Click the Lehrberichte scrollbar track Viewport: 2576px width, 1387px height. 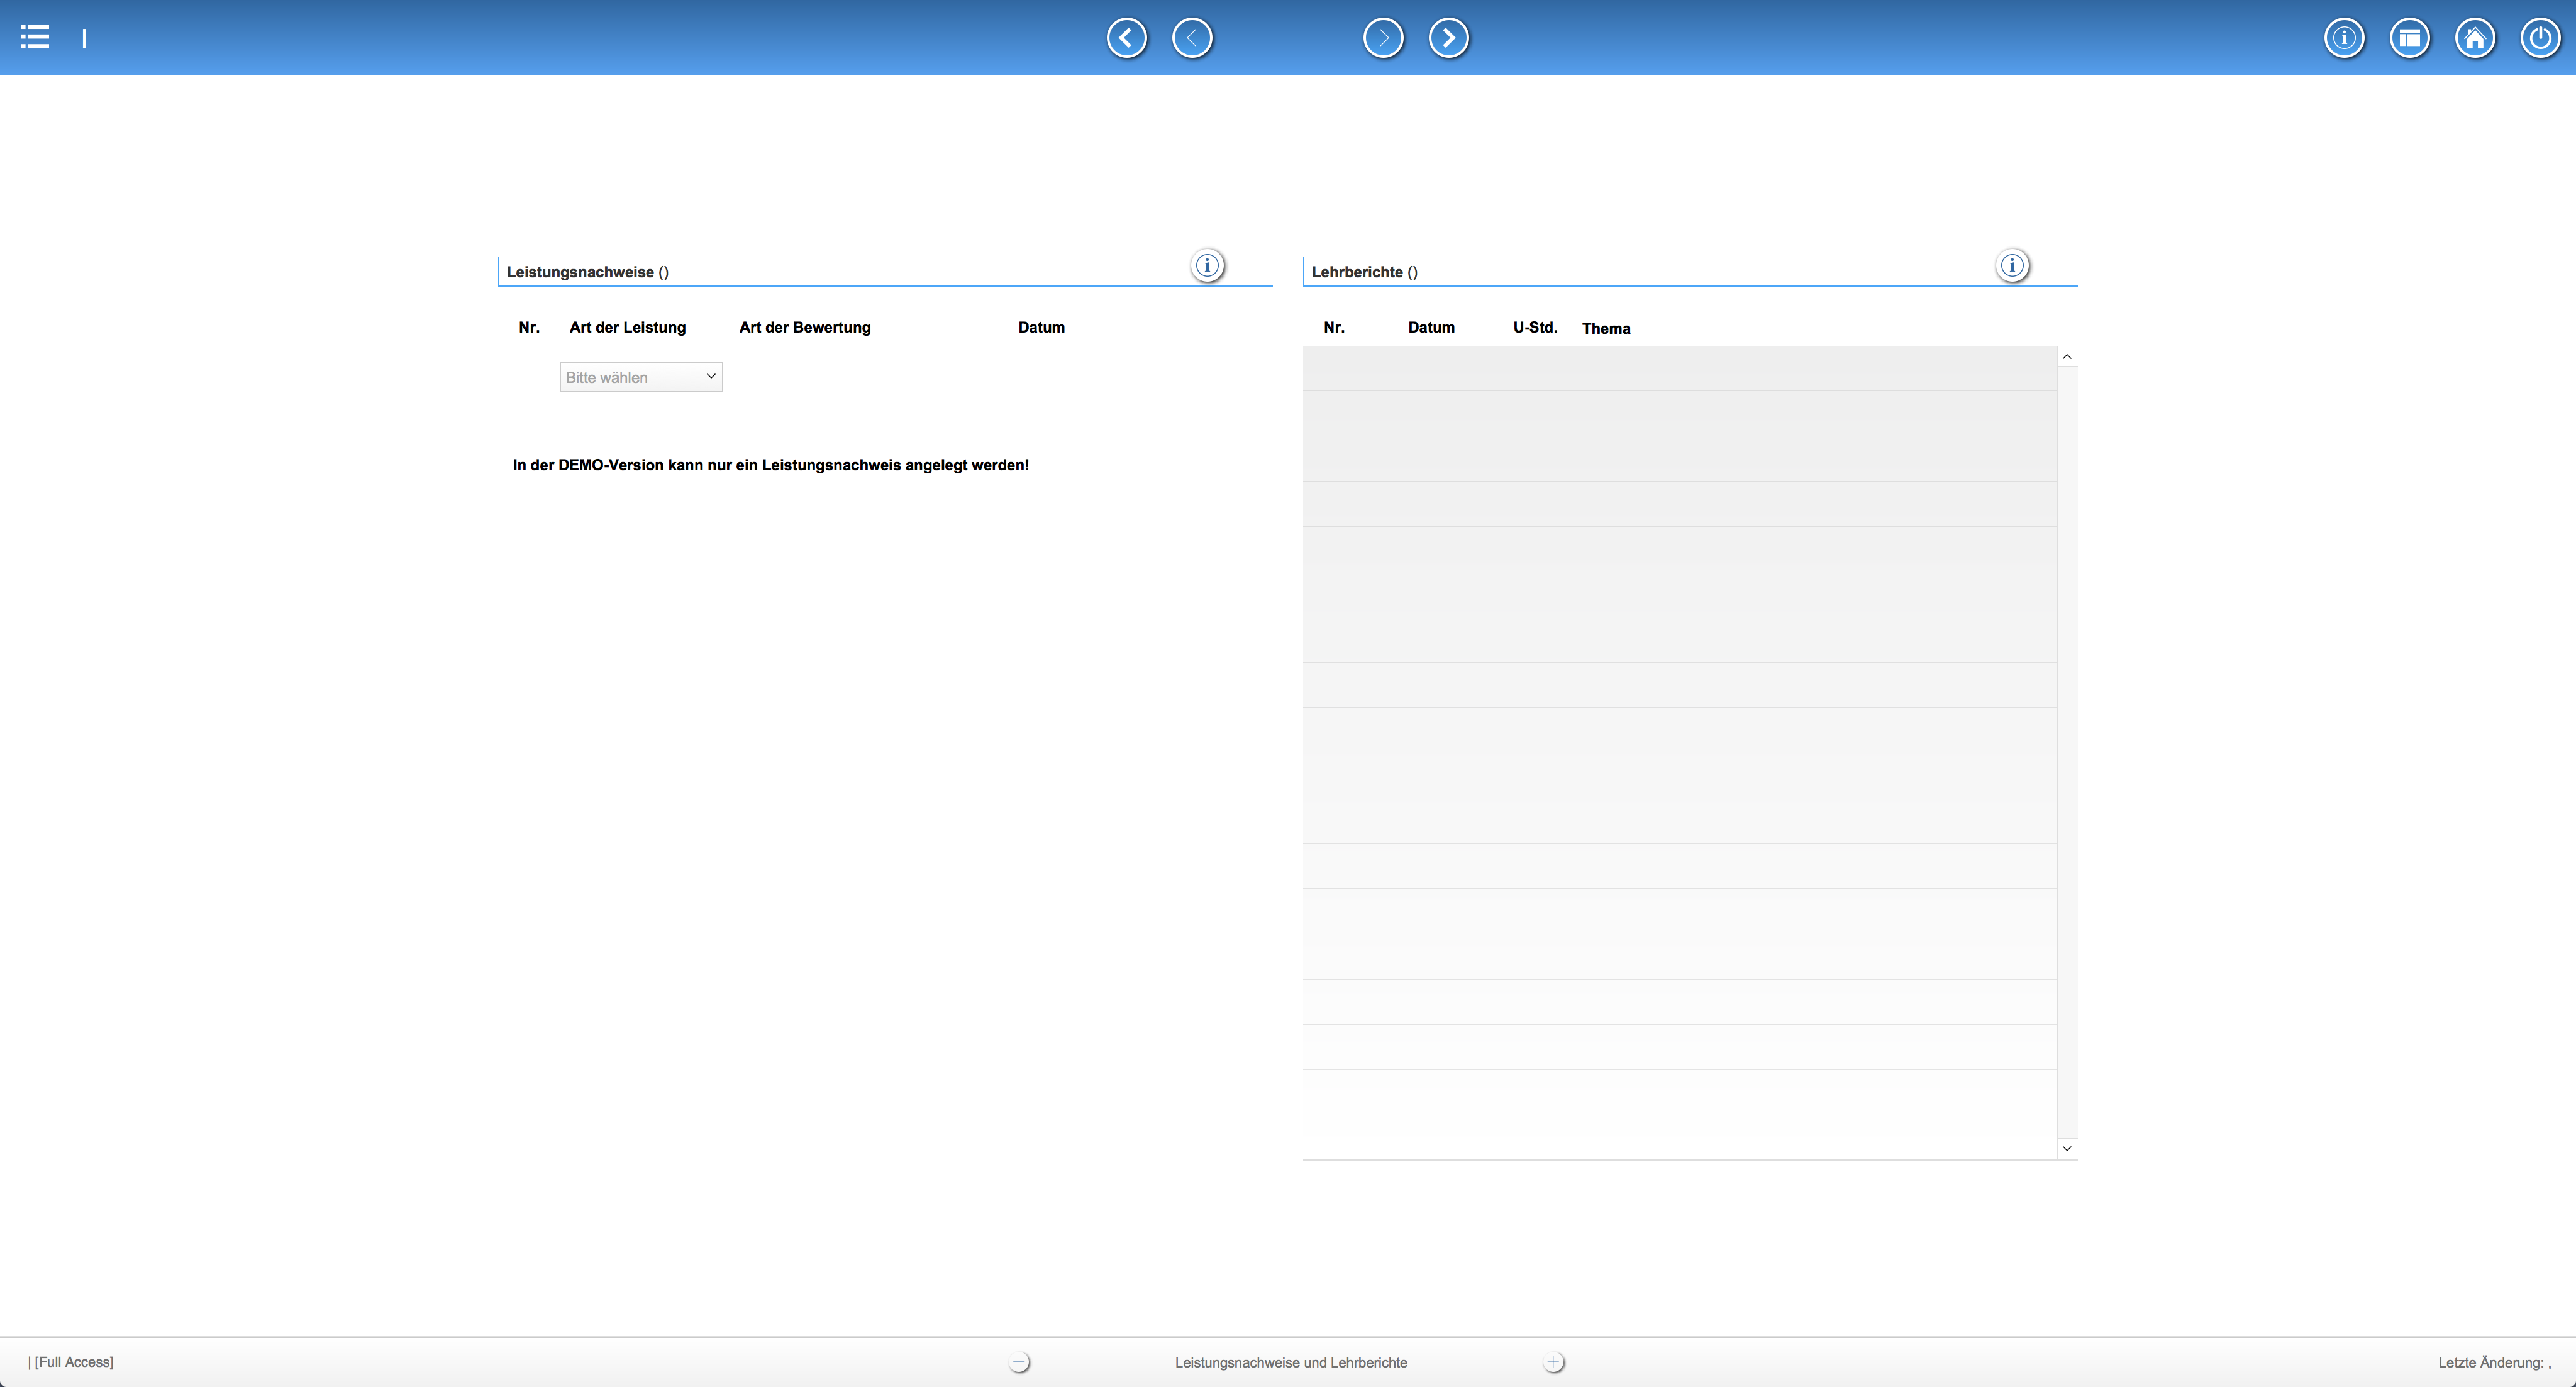pos(2067,750)
